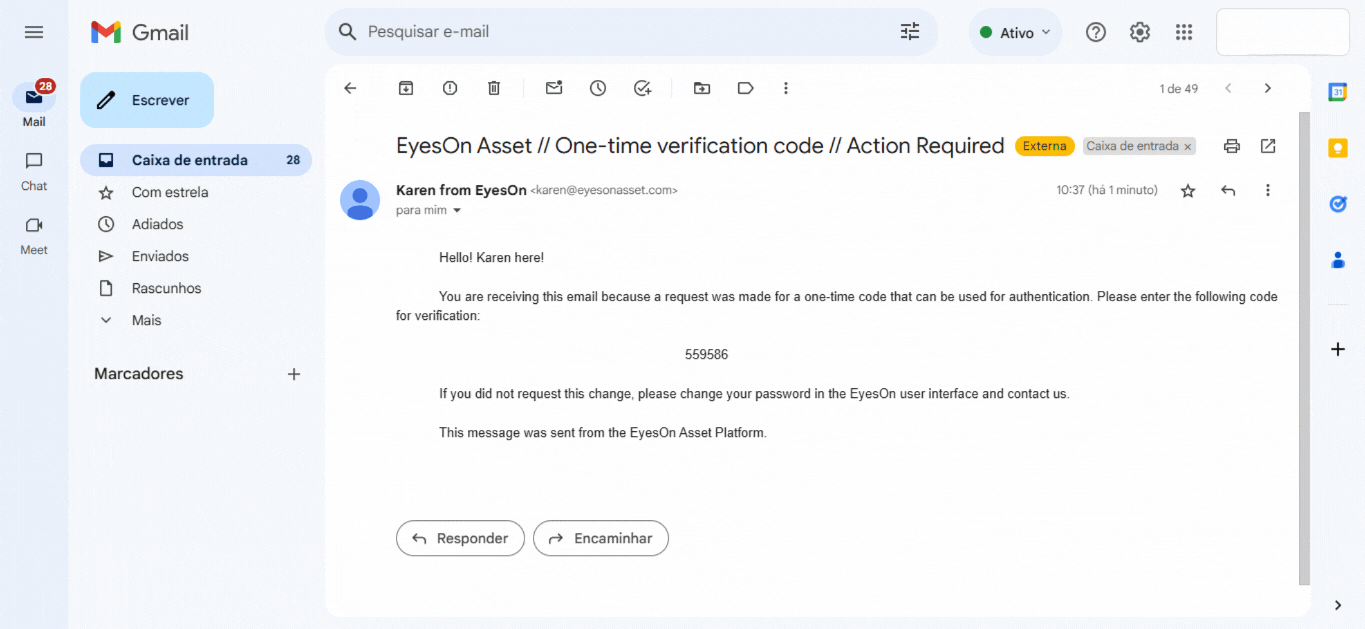
Task: Go to the next email
Action: [1268, 88]
